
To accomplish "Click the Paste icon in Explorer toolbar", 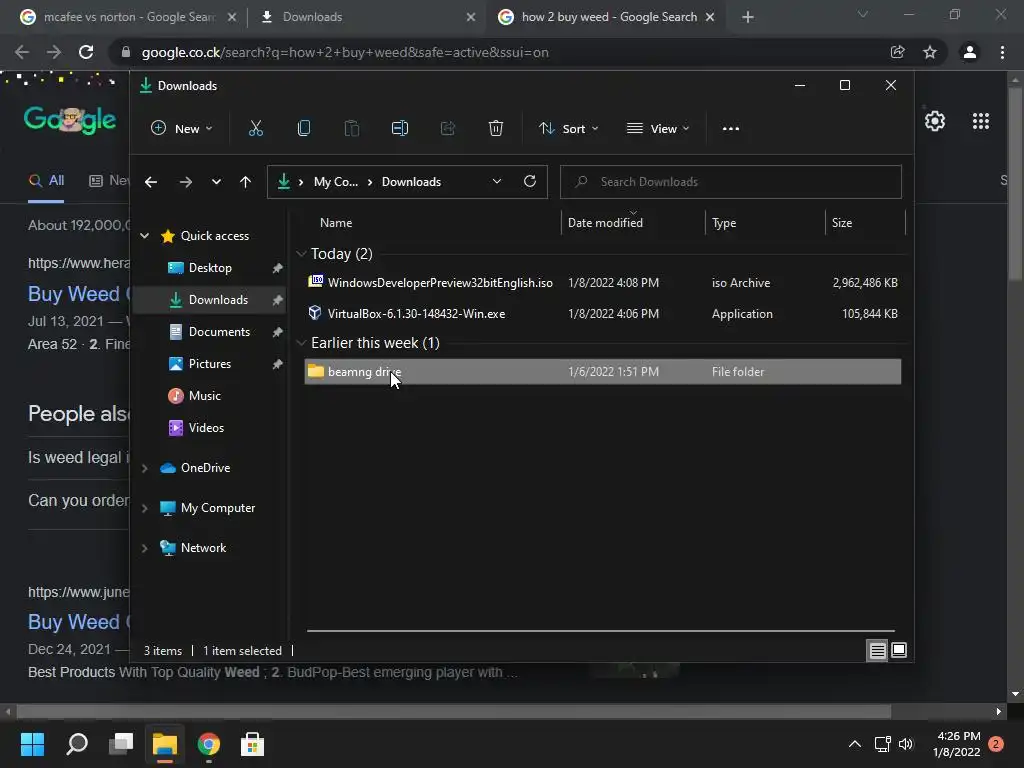I will [x=351, y=129].
